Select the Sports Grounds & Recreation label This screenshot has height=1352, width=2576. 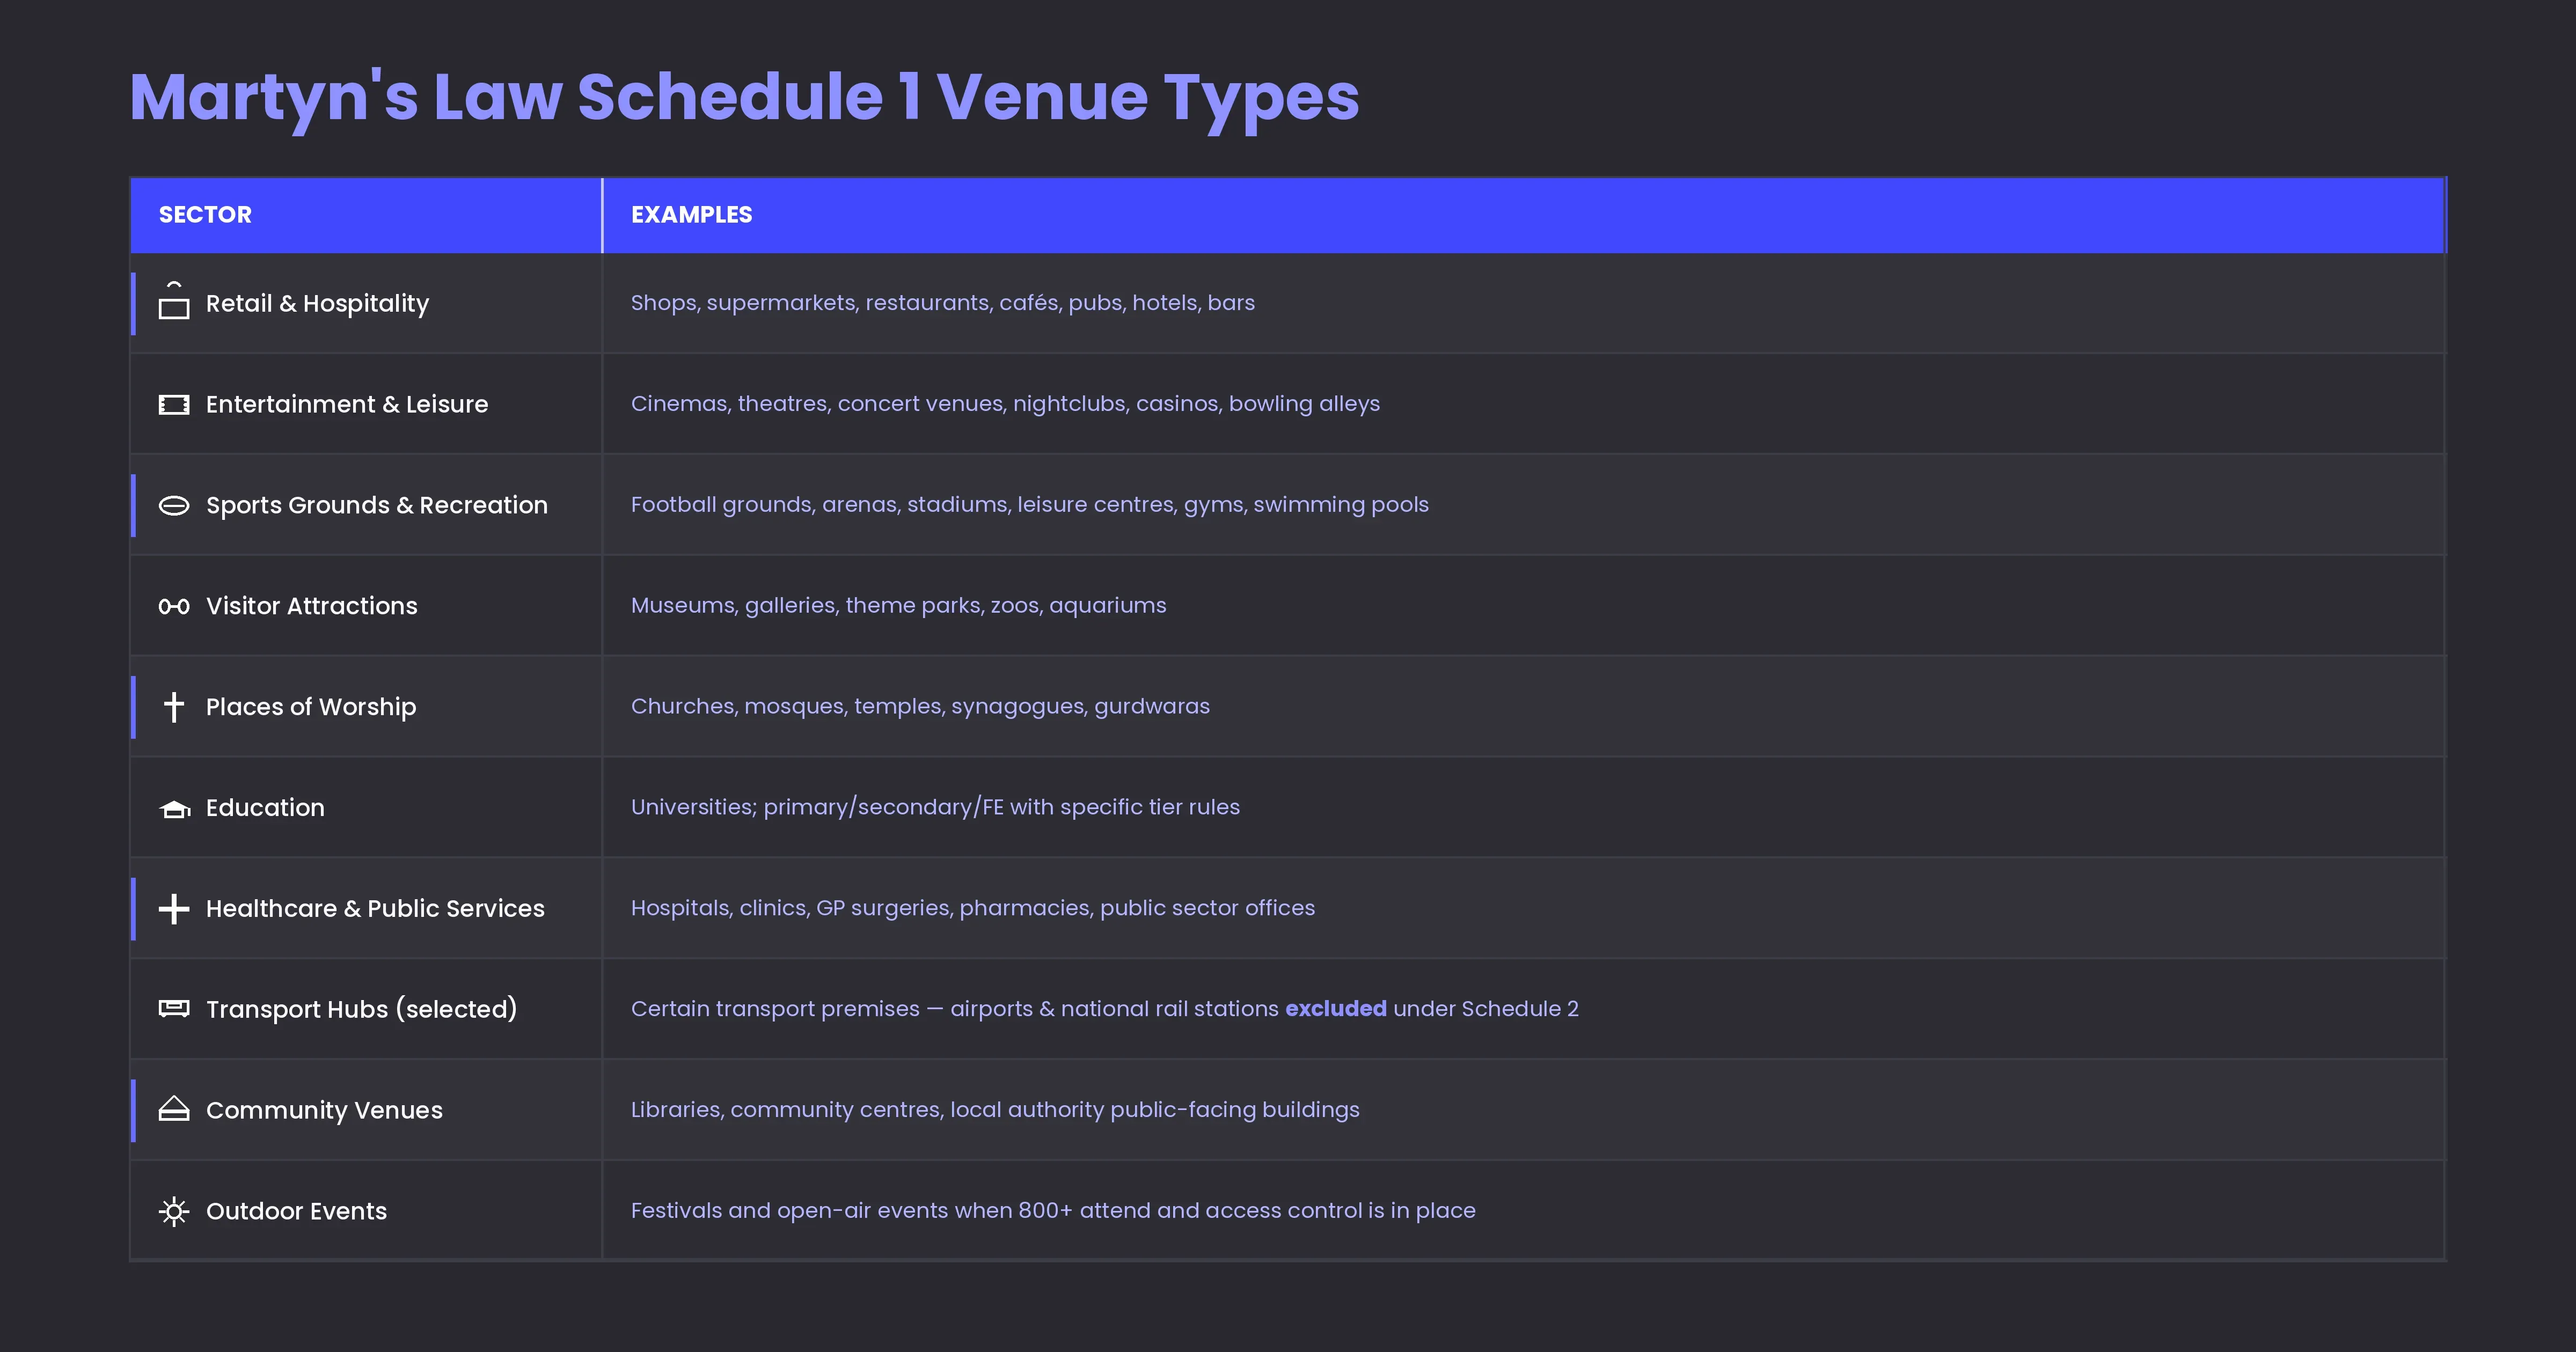tap(377, 505)
